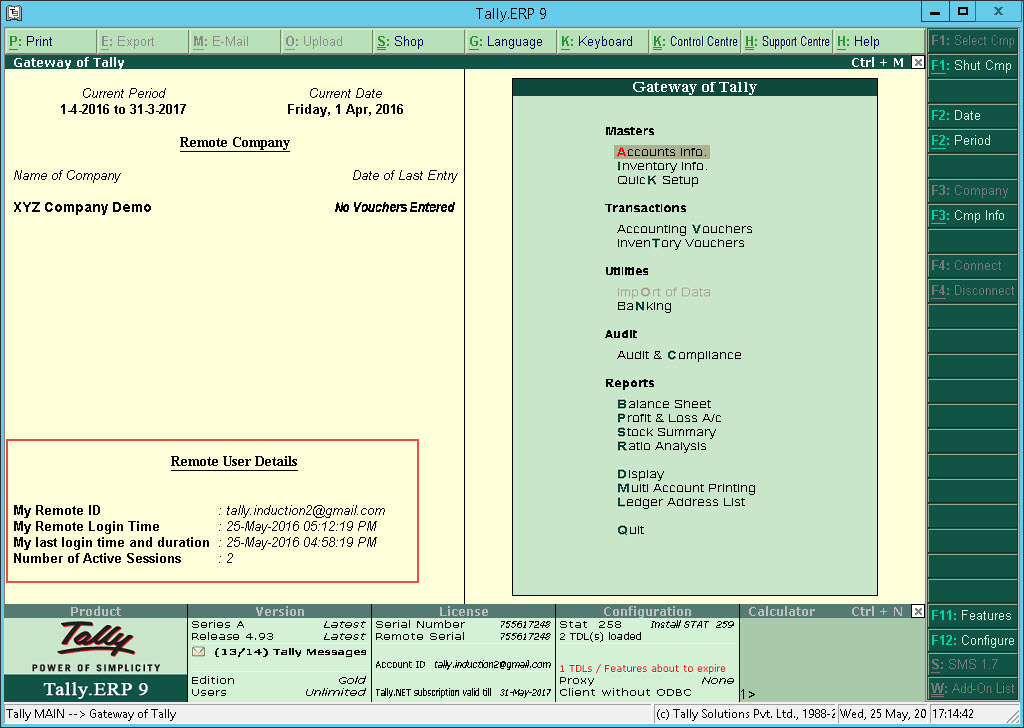Shut the company using F1: Shut Cmp
This screenshot has height=728, width=1024.
point(971,65)
